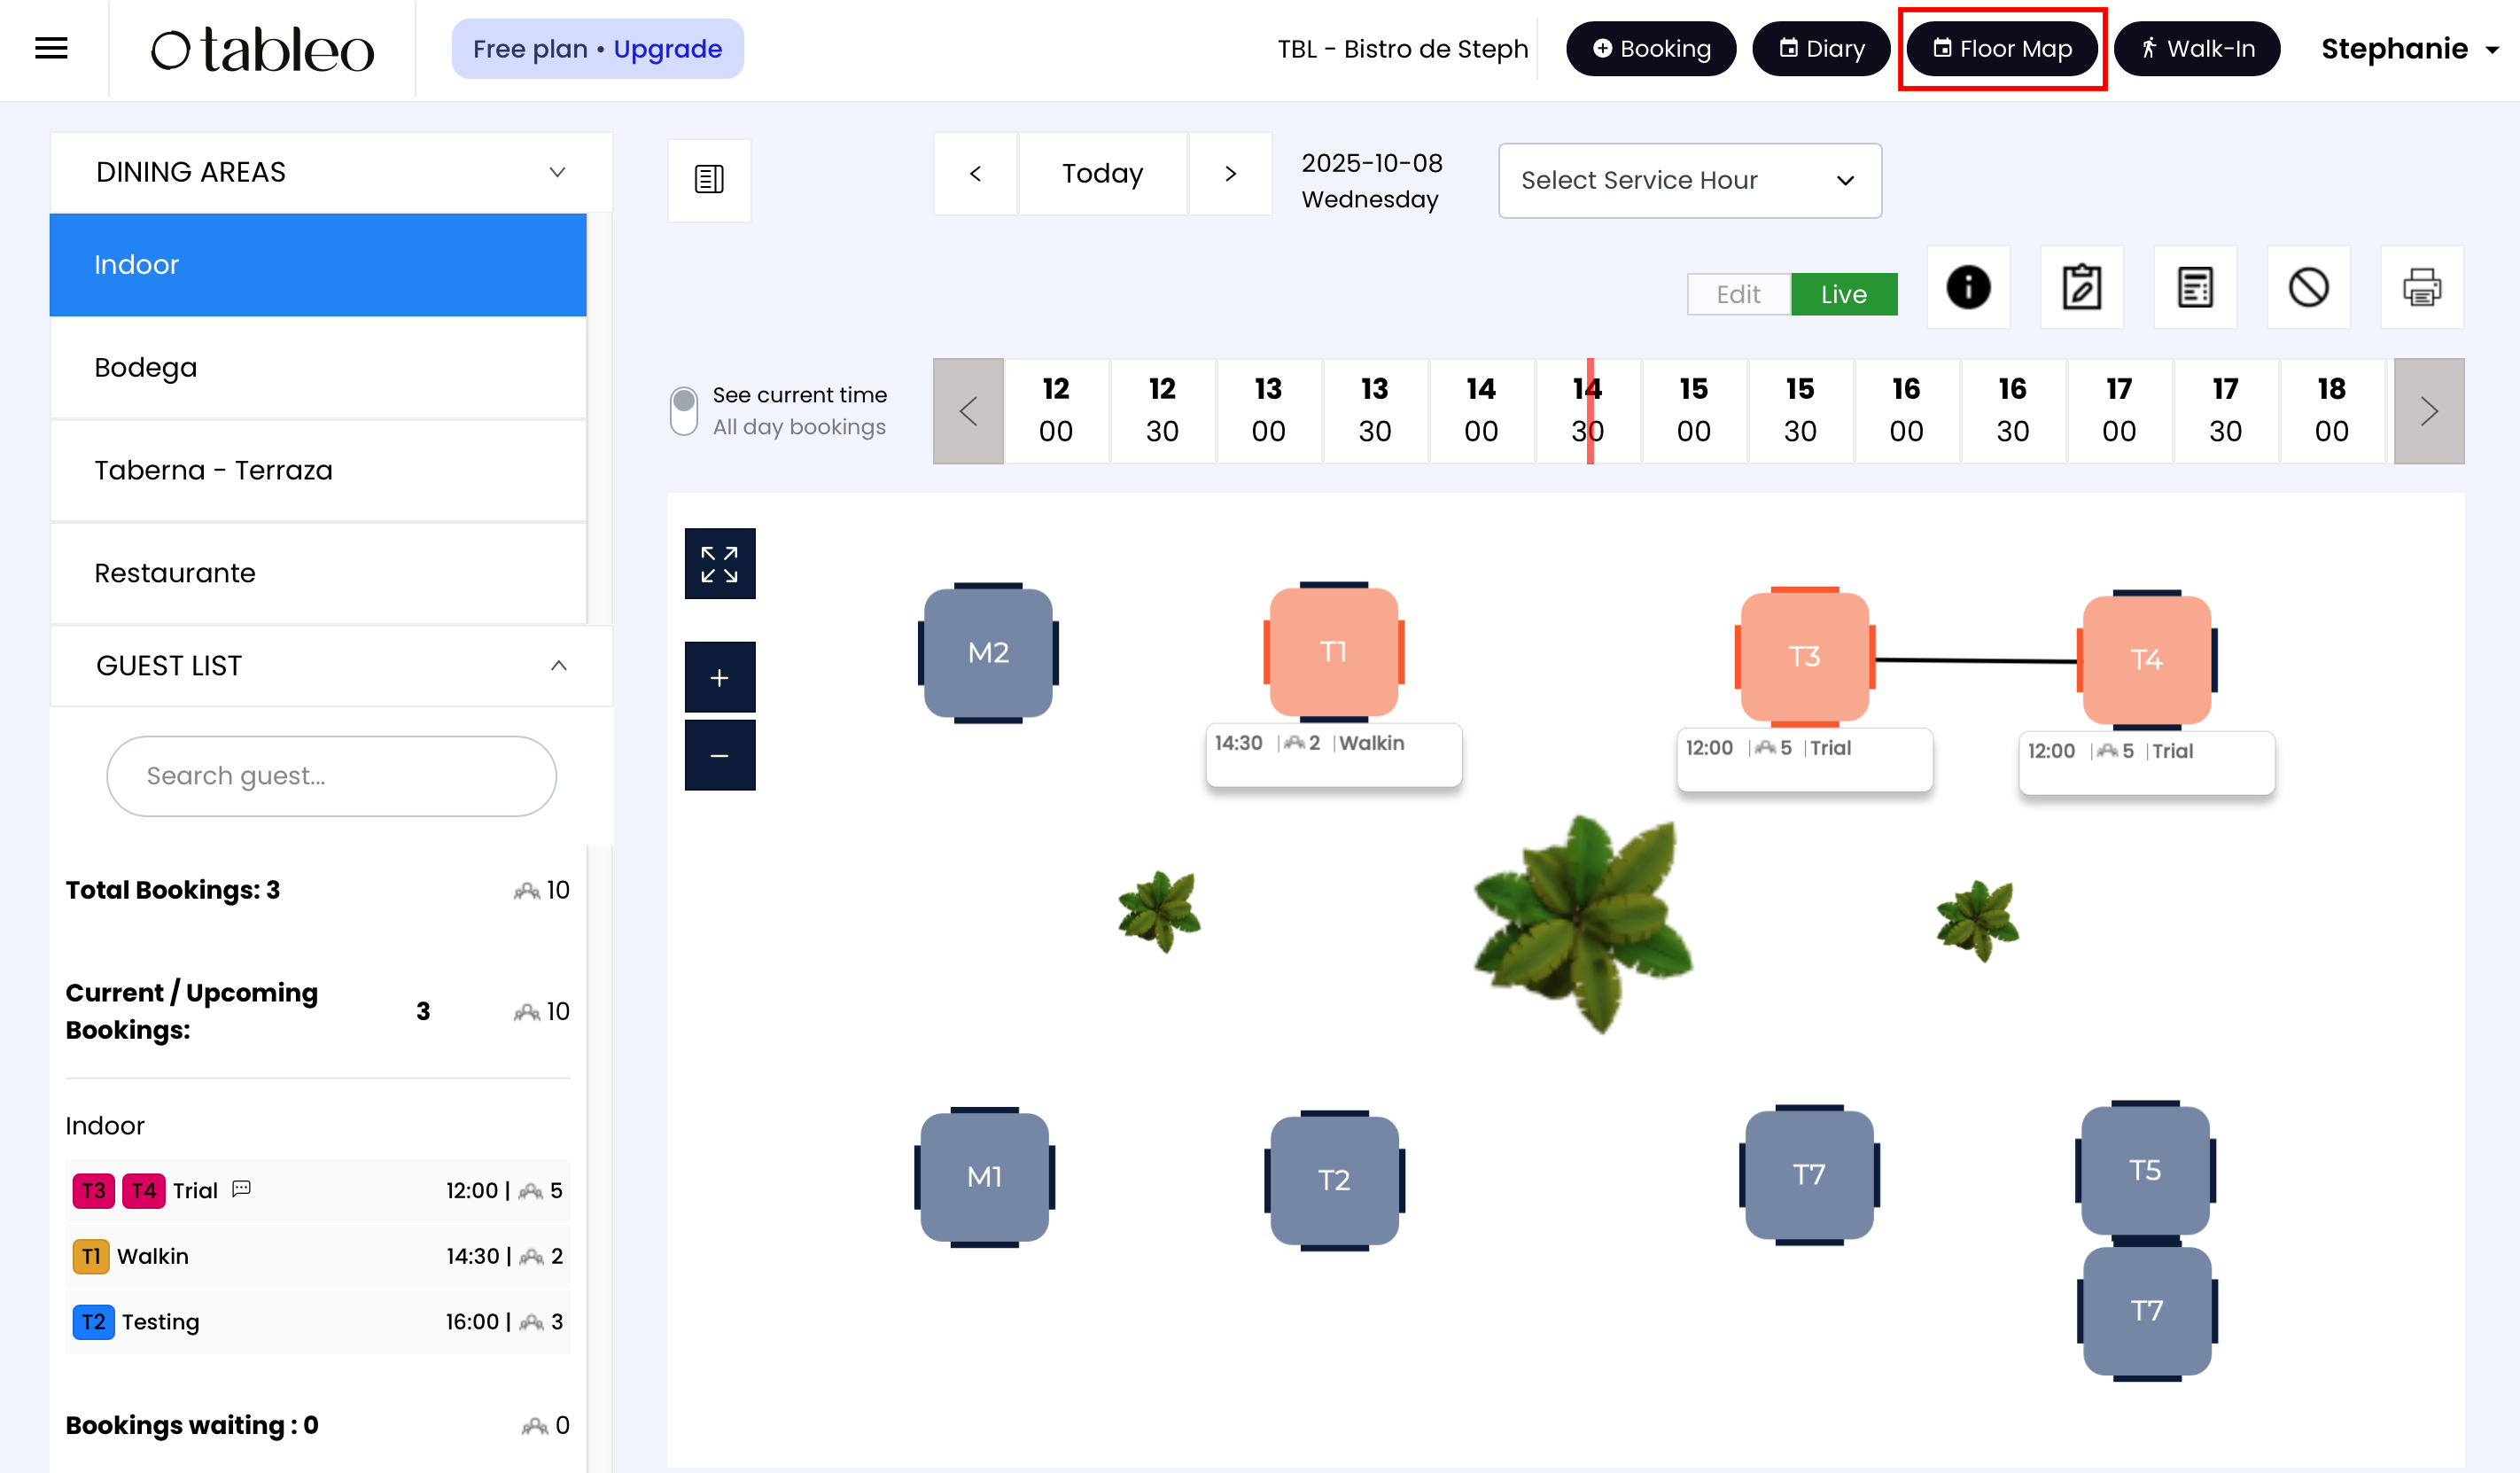Click the block table prohibition icon
This screenshot has height=1473, width=2520.
click(x=2308, y=288)
